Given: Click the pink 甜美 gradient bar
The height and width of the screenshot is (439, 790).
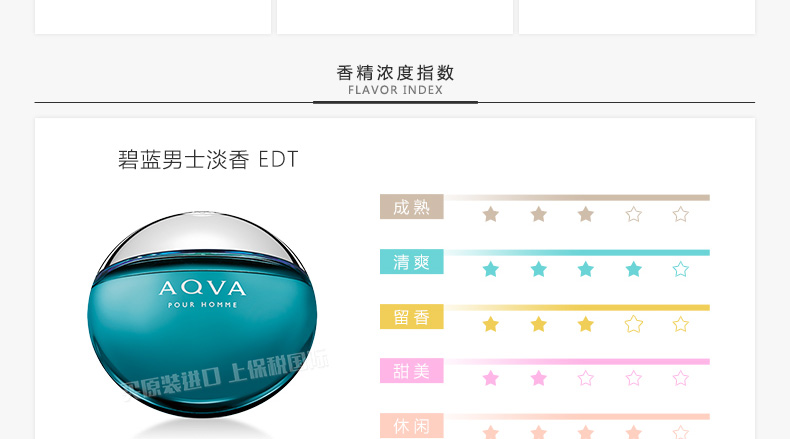Looking at the screenshot, I should tap(577, 361).
